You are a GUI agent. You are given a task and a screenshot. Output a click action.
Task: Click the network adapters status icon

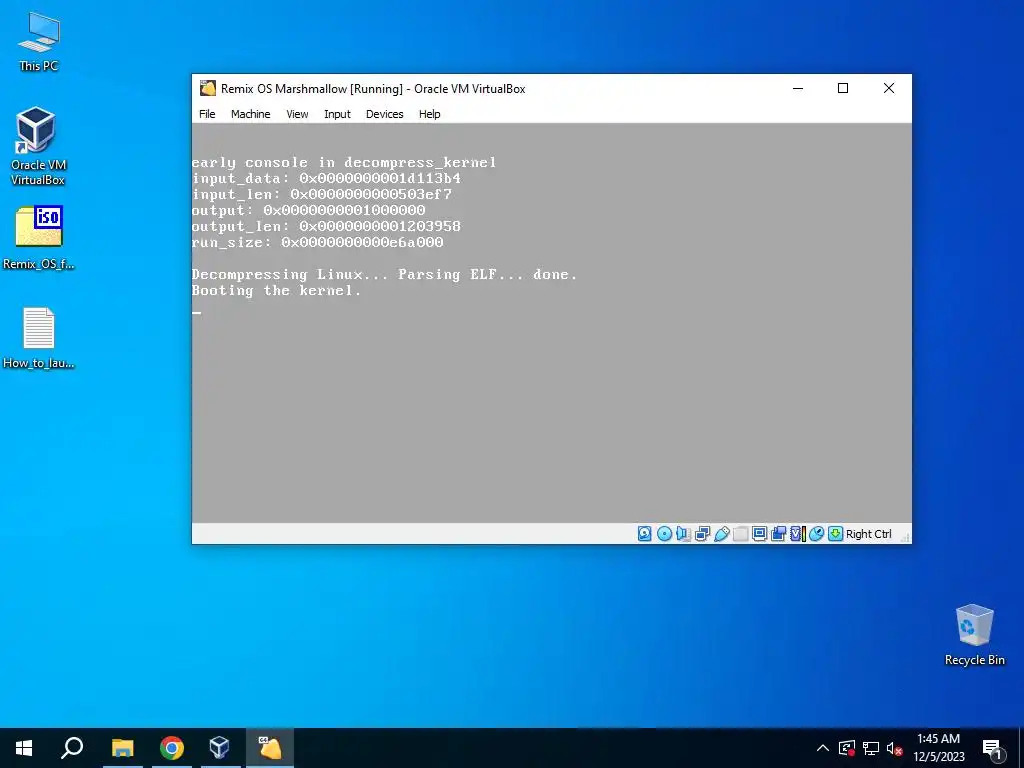point(703,534)
